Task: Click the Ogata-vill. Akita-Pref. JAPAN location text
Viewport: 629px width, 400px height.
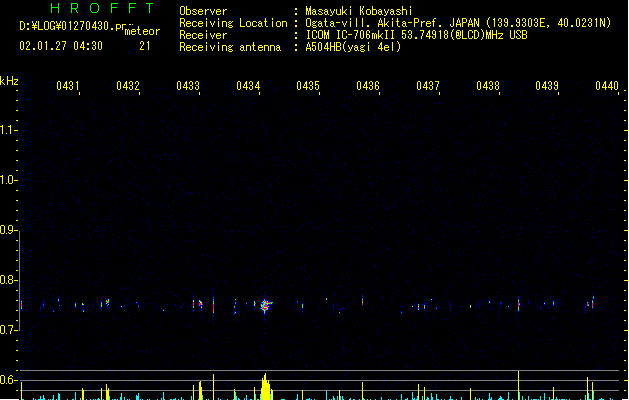Action: point(392,23)
